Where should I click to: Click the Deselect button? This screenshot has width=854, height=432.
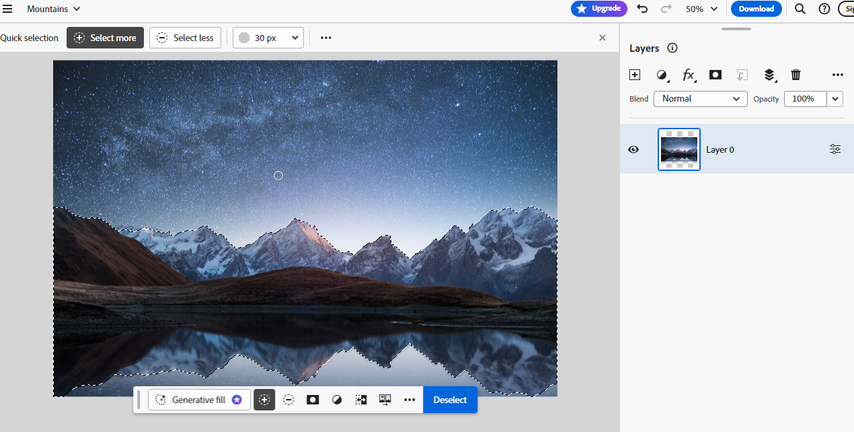pyautogui.click(x=450, y=400)
